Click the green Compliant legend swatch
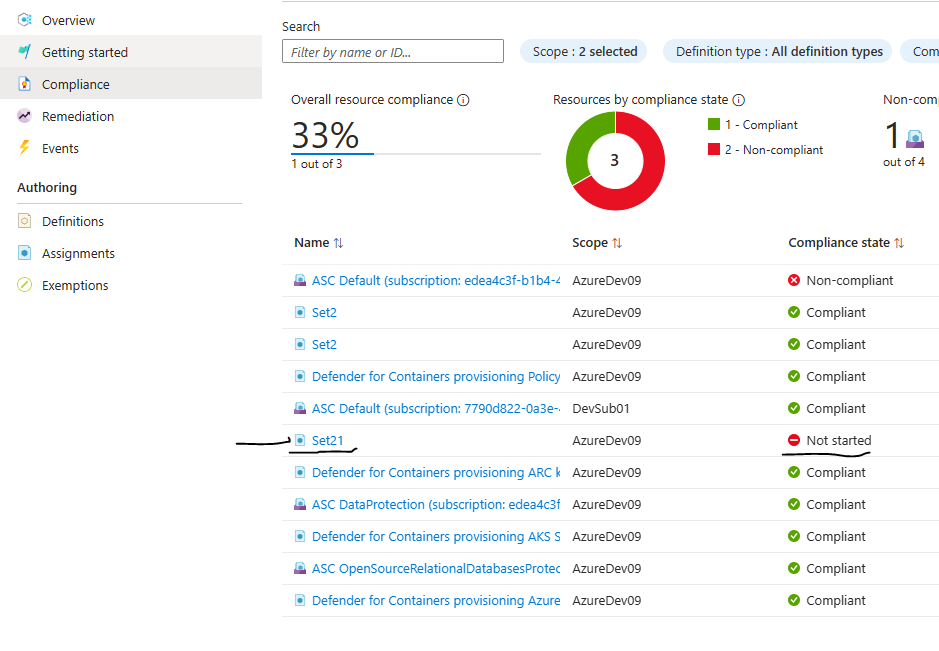The image size is (939, 651). pyautogui.click(x=714, y=124)
